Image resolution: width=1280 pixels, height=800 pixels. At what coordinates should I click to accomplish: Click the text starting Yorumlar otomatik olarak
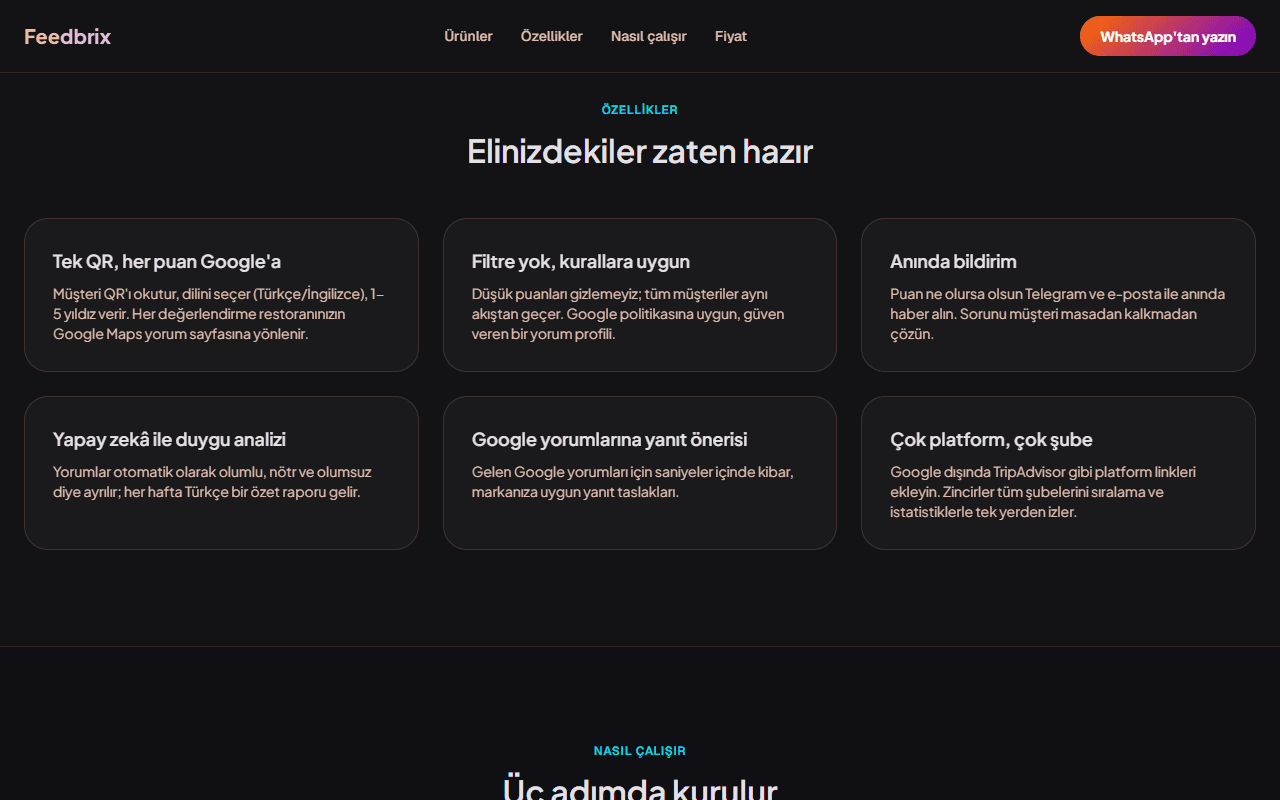point(212,482)
